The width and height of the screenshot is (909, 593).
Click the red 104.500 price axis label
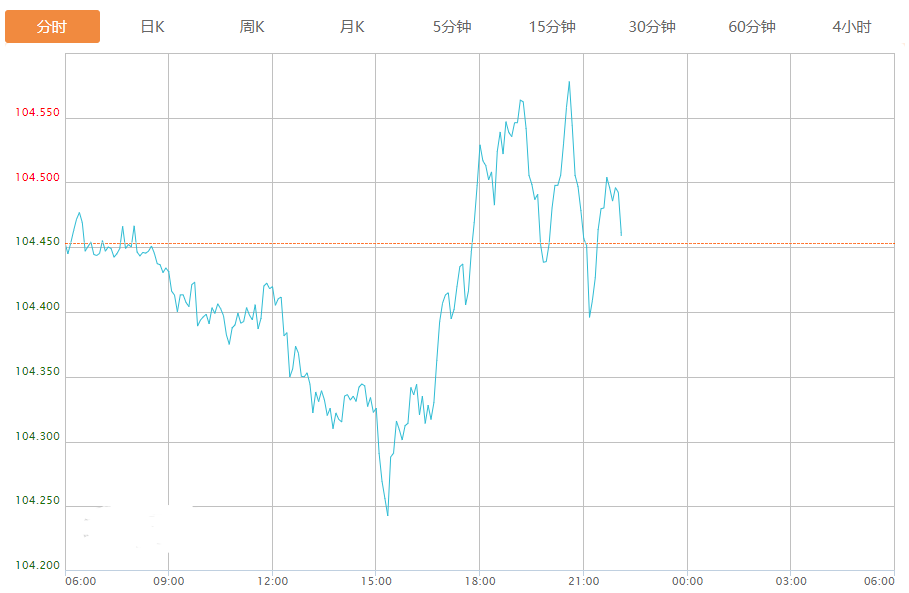38,178
